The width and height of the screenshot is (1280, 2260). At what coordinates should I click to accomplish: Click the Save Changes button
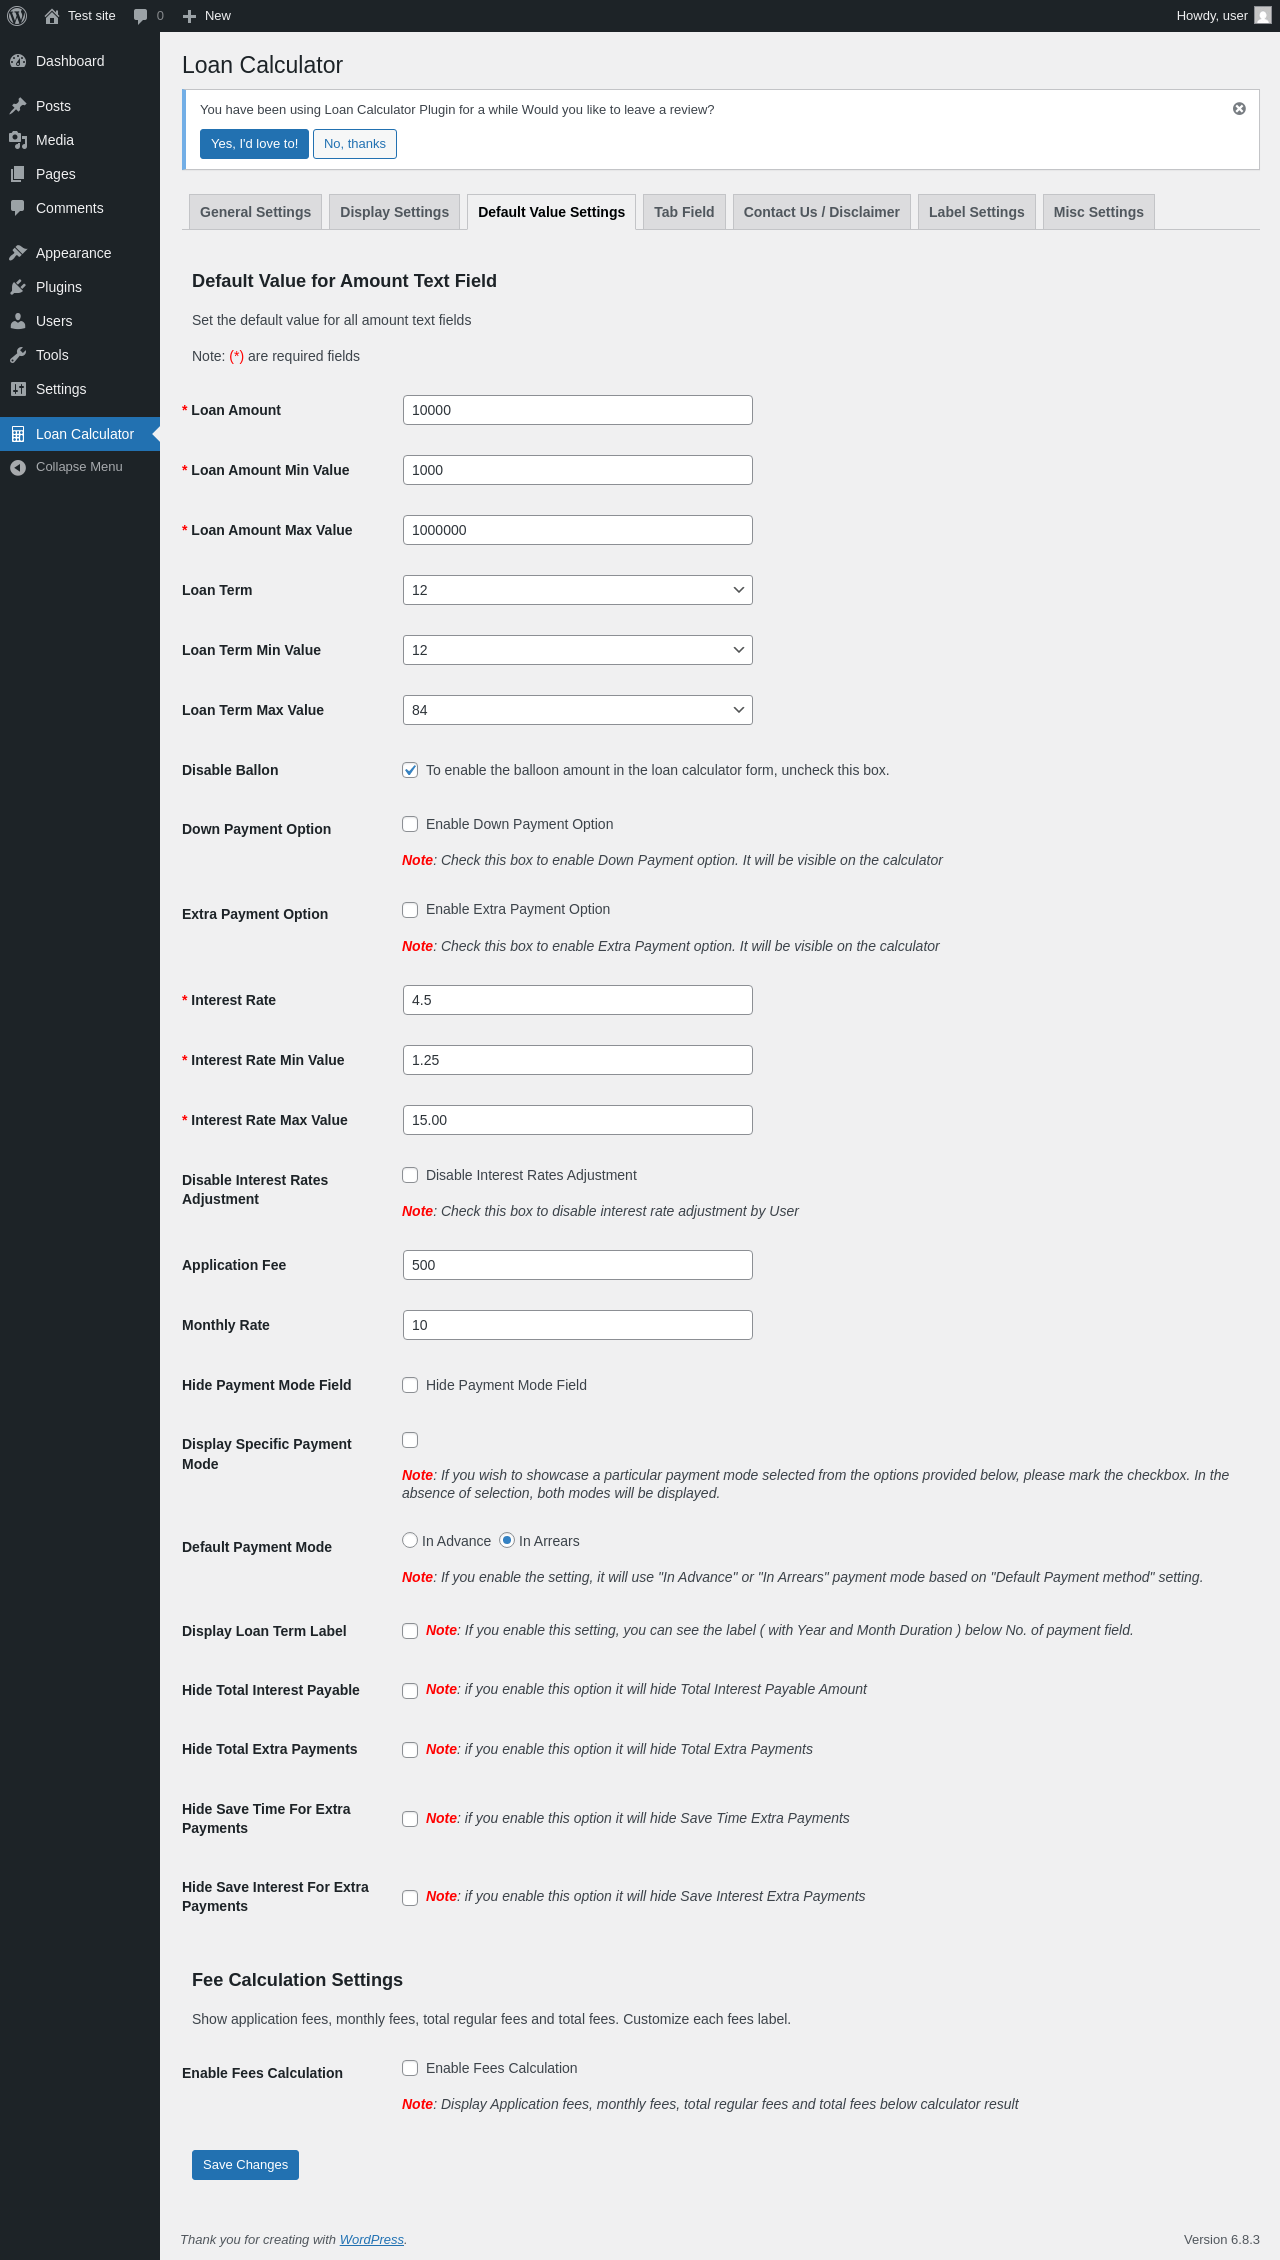245,2165
